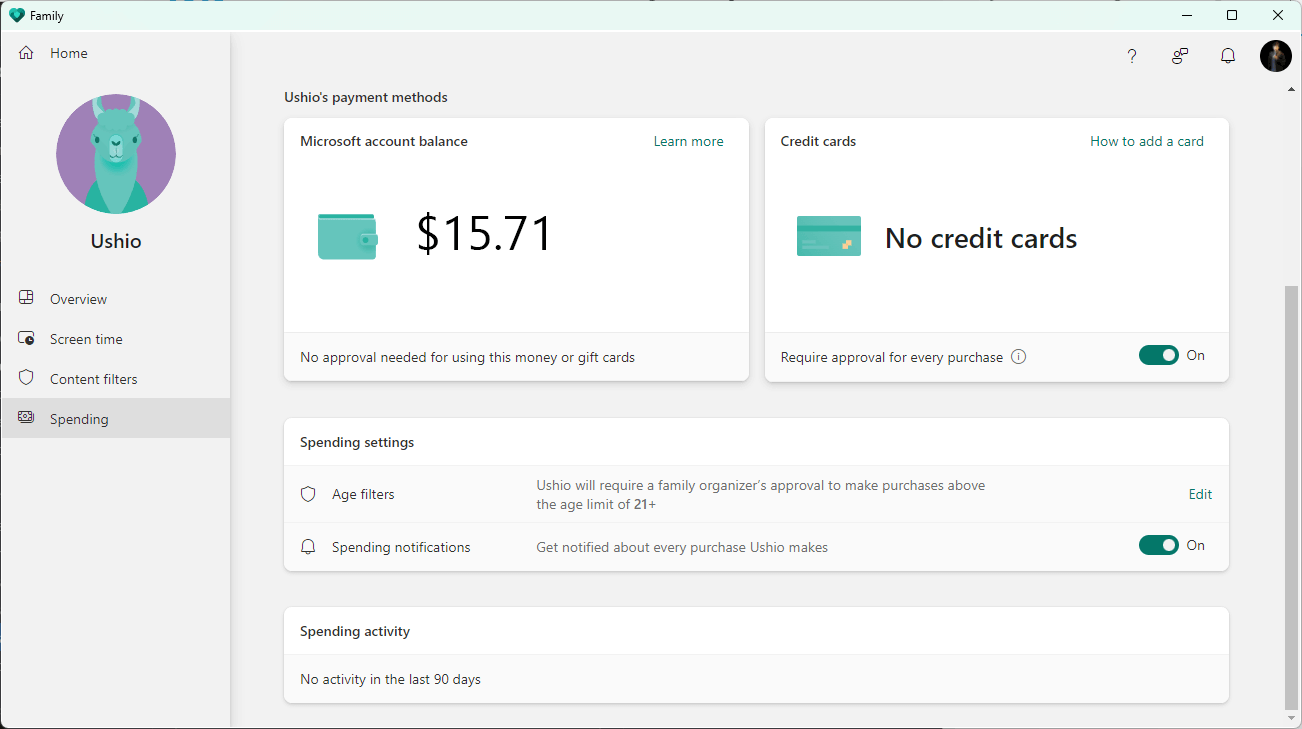This screenshot has height=729, width=1302.
Task: Click the scrollbar down arrow
Action: (x=1291, y=719)
